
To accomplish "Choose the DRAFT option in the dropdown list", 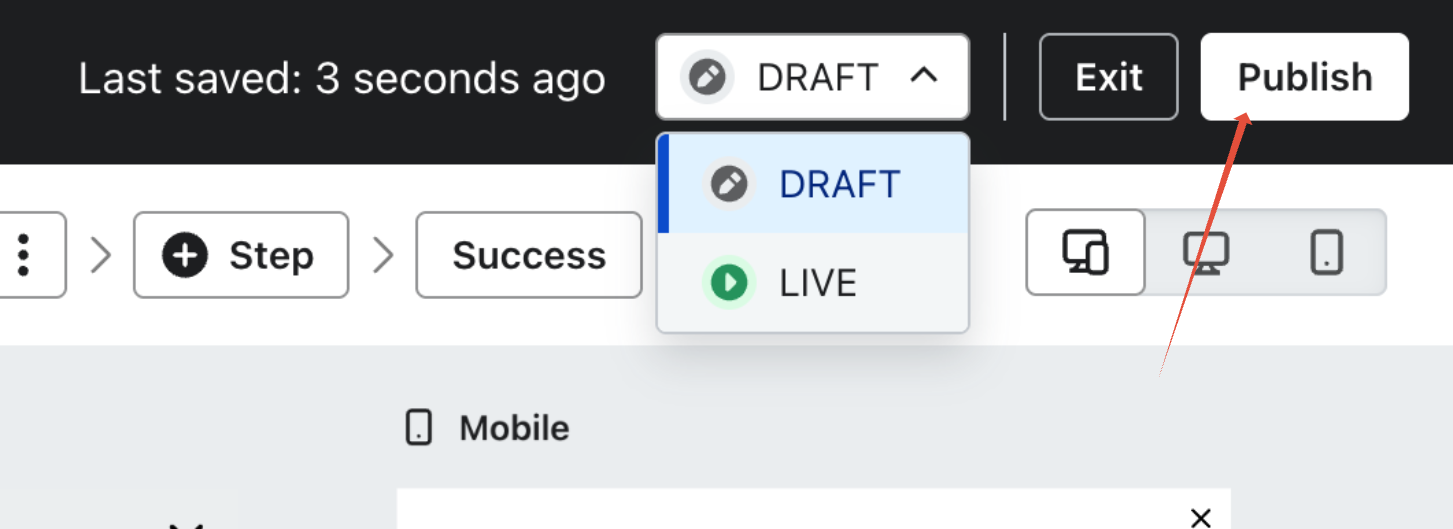I will tap(838, 185).
